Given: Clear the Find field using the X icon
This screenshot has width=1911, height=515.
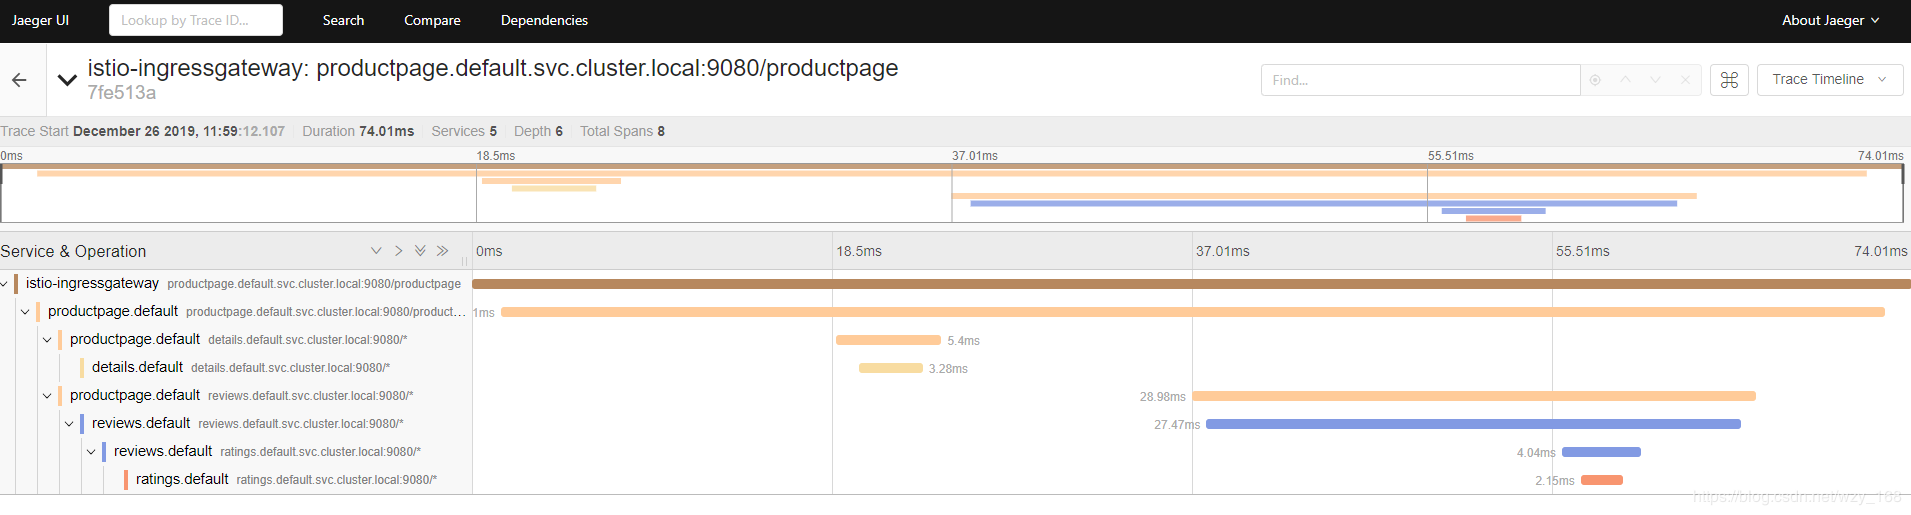Looking at the screenshot, I should 1685,80.
